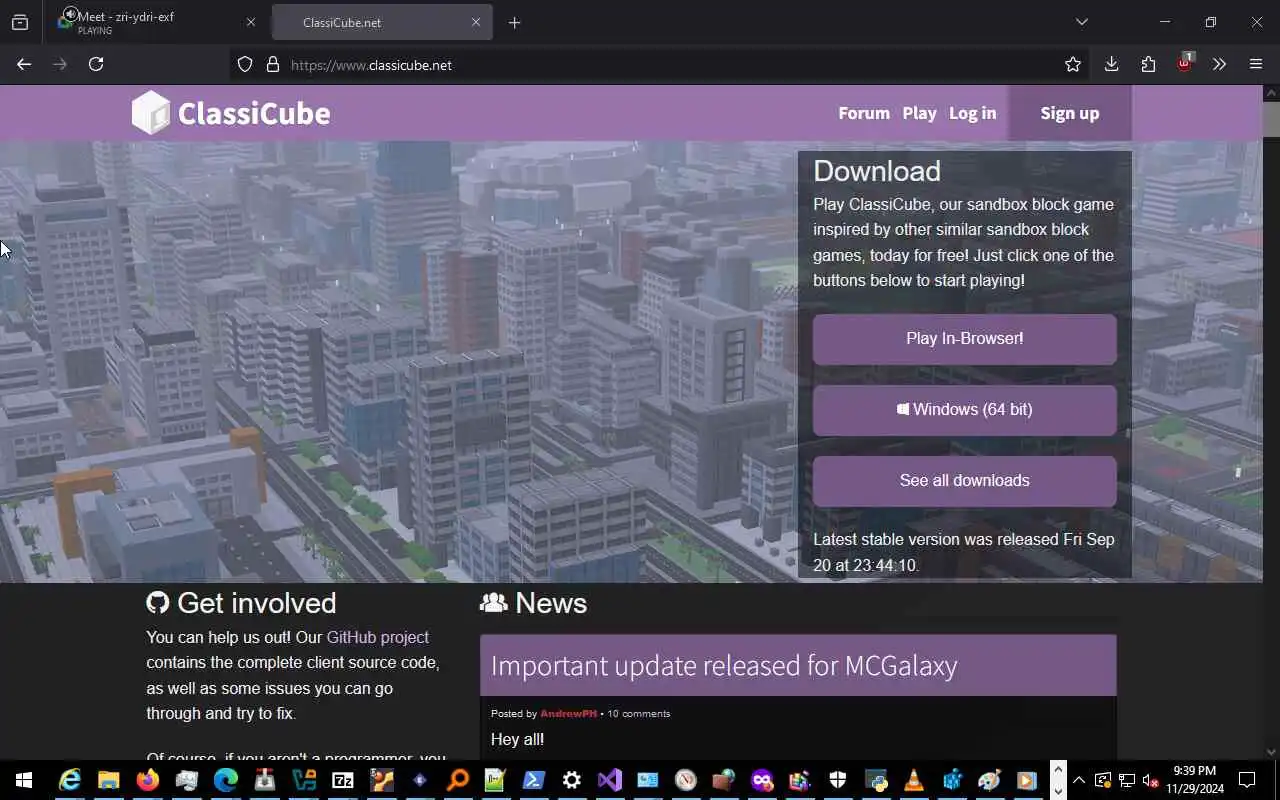Launch Python from taskbar
1280x800 pixels.
876,780
